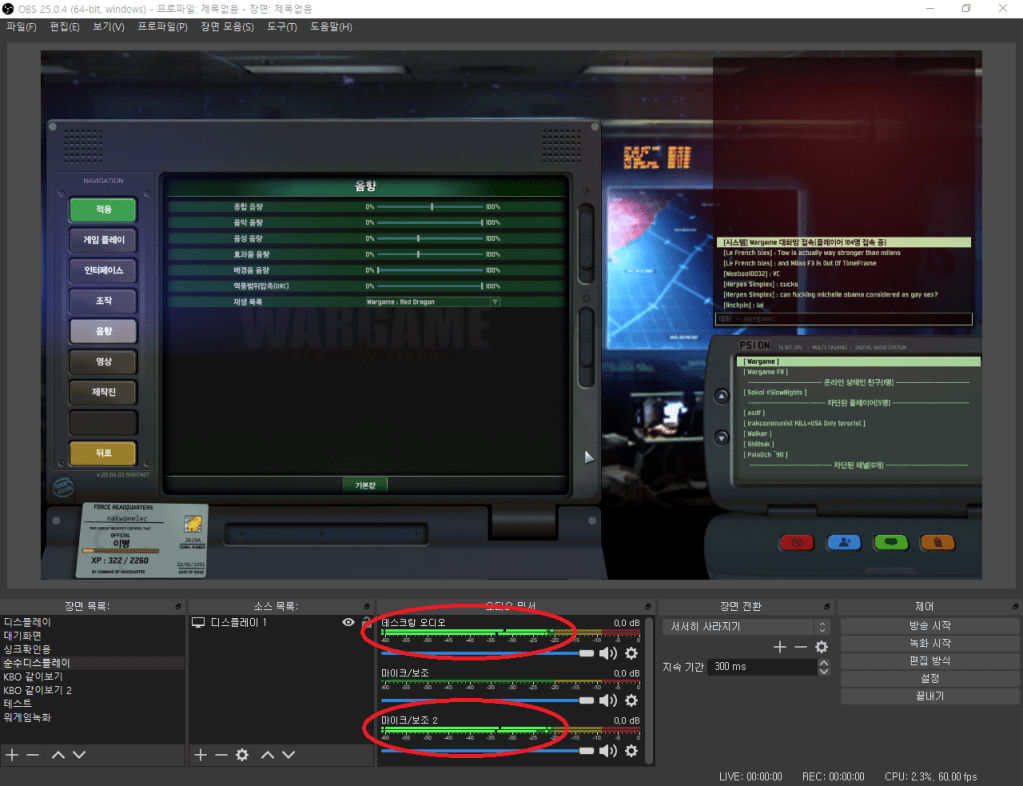Open the 도구(T) menu

(282, 26)
